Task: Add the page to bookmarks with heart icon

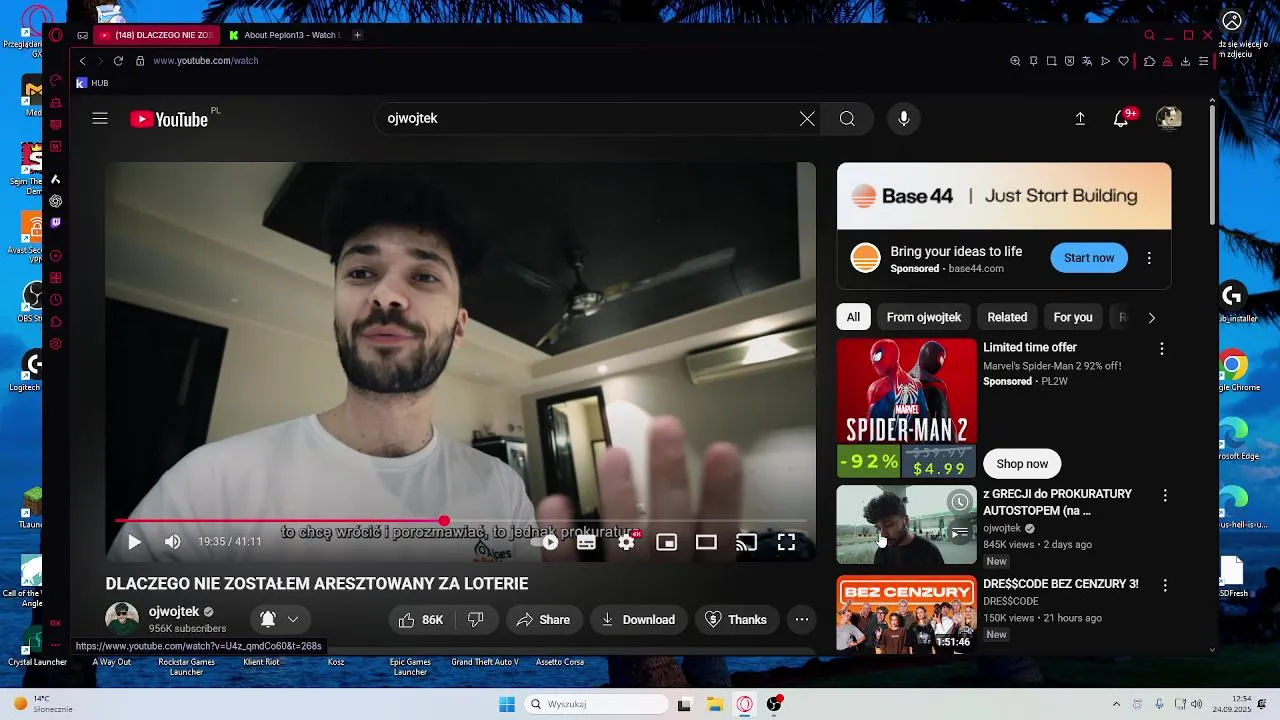Action: (1123, 61)
